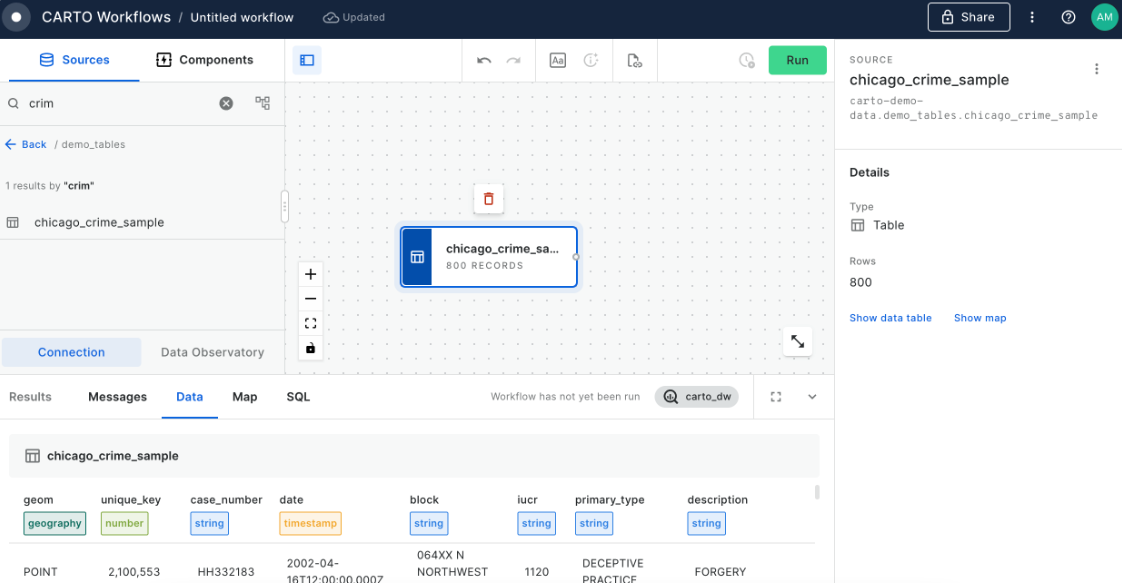Click the sidebar resize handle

284,207
